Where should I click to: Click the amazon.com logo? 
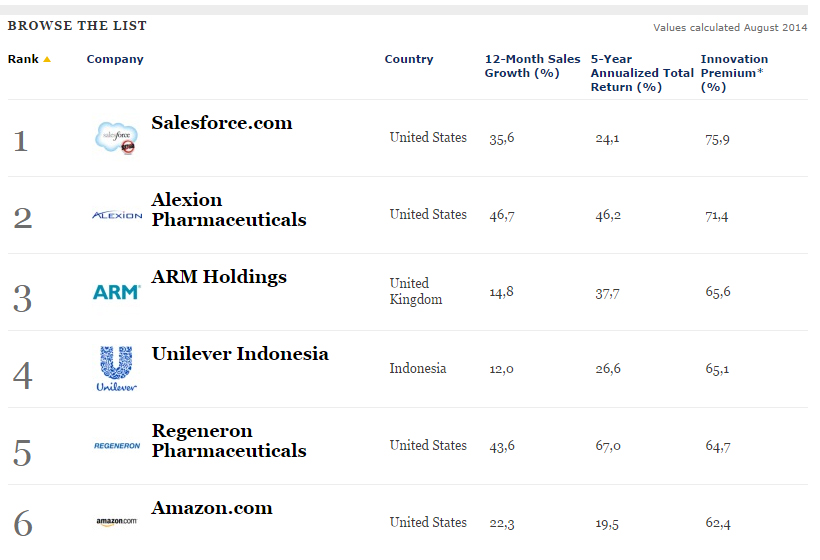(117, 521)
